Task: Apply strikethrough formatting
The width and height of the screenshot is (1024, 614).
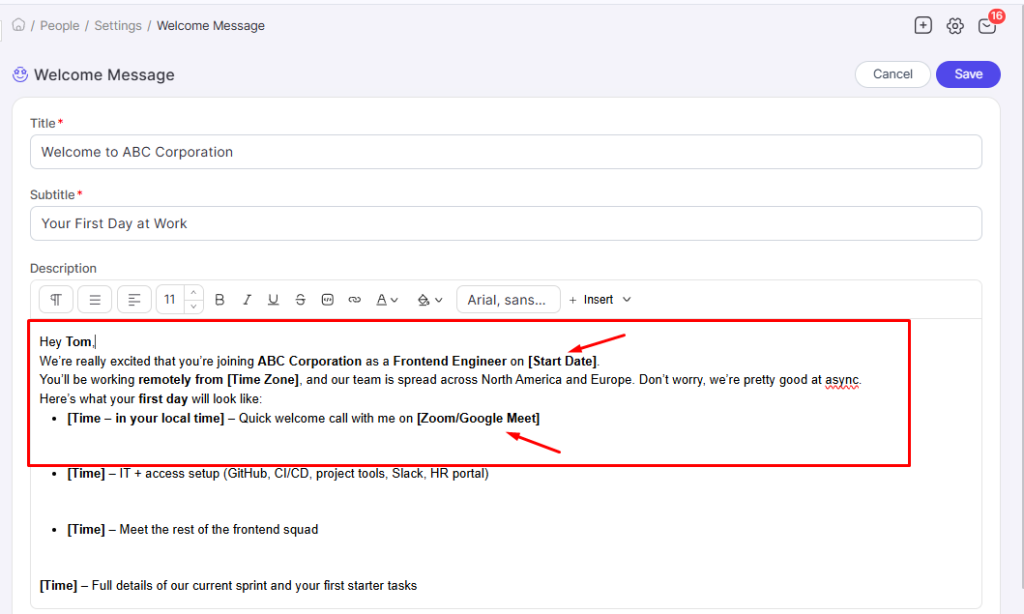Action: click(x=300, y=299)
